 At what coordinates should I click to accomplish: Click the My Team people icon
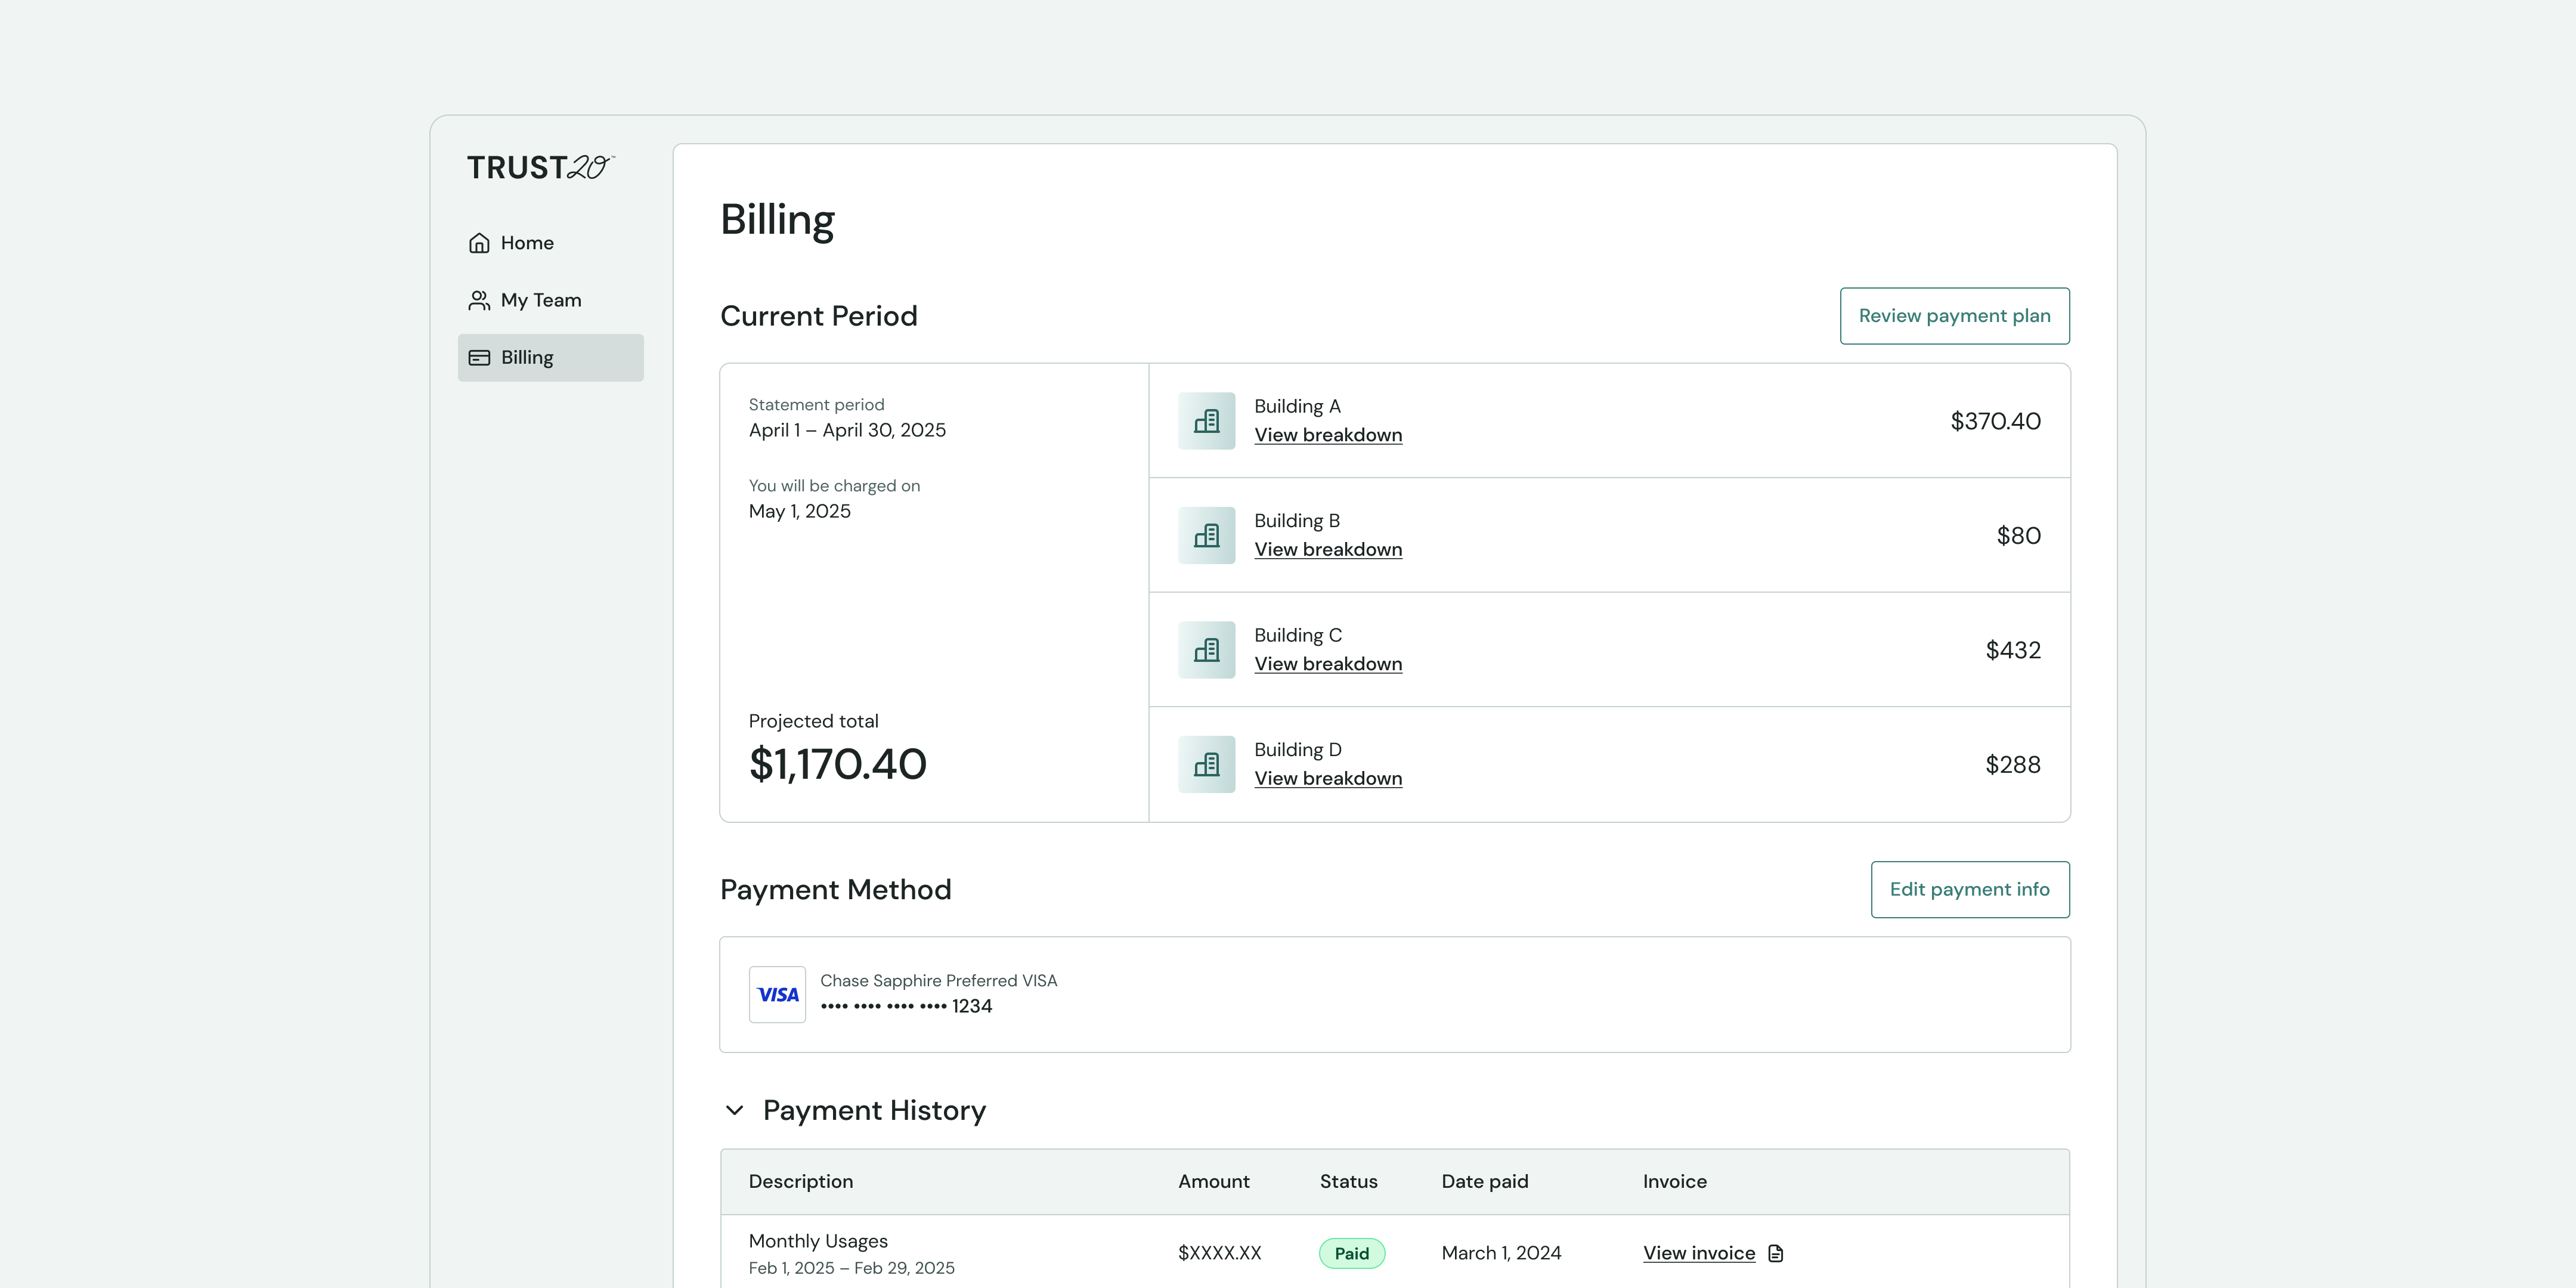(479, 300)
